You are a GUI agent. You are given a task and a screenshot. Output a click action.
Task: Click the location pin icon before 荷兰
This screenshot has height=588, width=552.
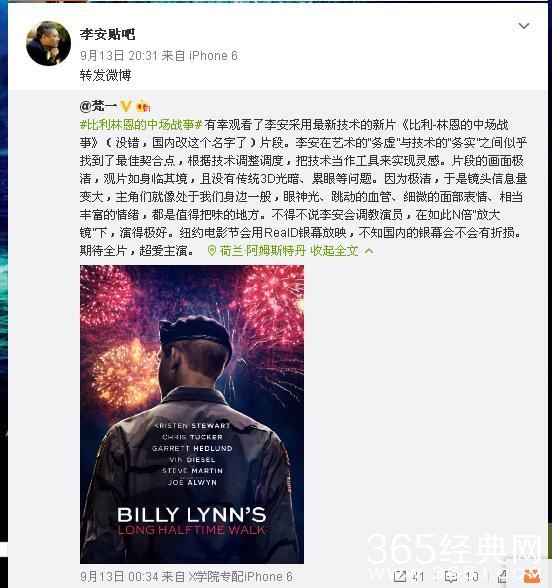212,250
